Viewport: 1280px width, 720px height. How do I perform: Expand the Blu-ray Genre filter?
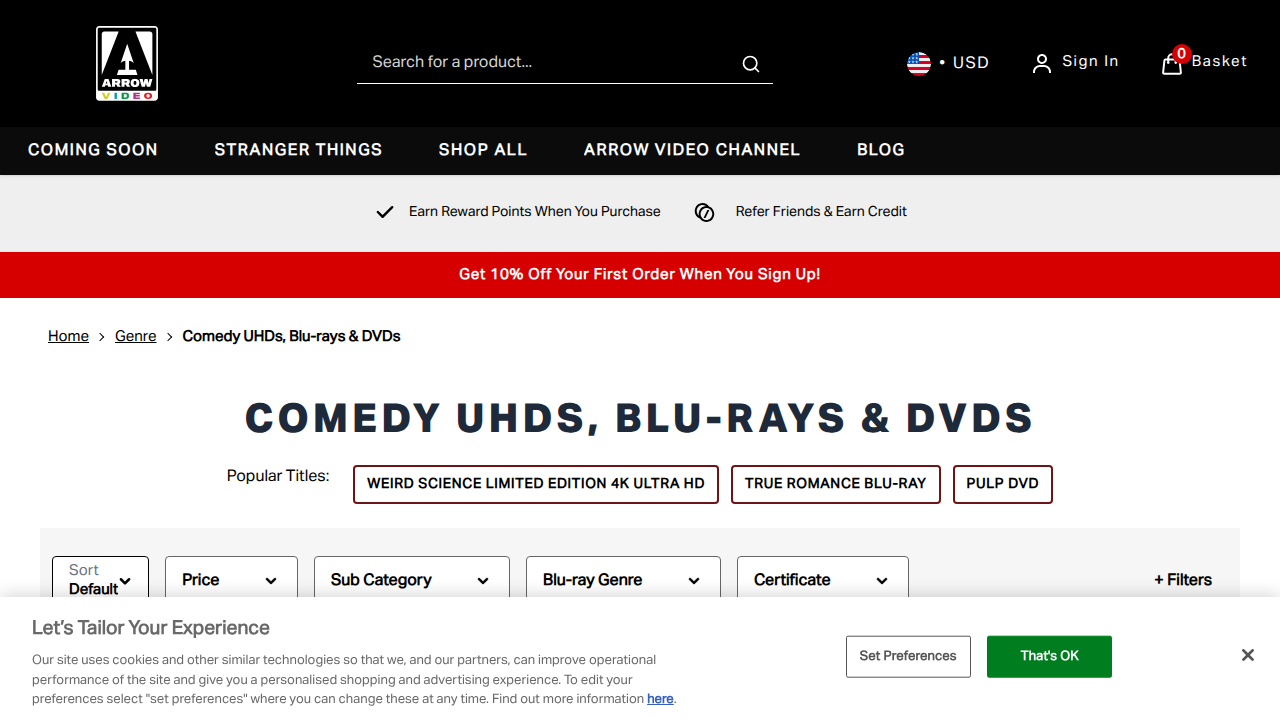623,579
